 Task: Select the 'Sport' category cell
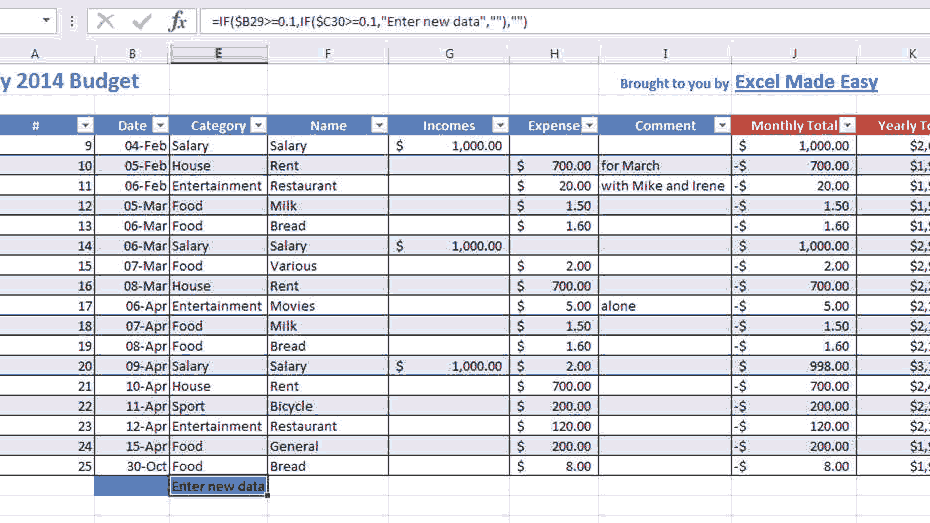(218, 406)
